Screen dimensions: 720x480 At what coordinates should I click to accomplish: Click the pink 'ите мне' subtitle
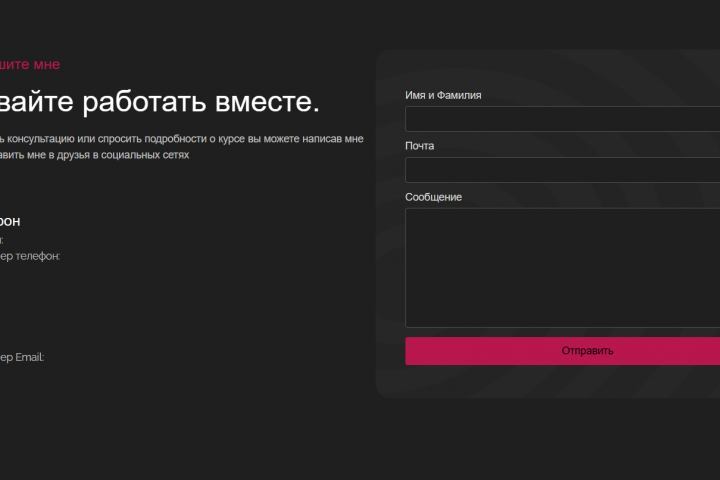pos(30,64)
